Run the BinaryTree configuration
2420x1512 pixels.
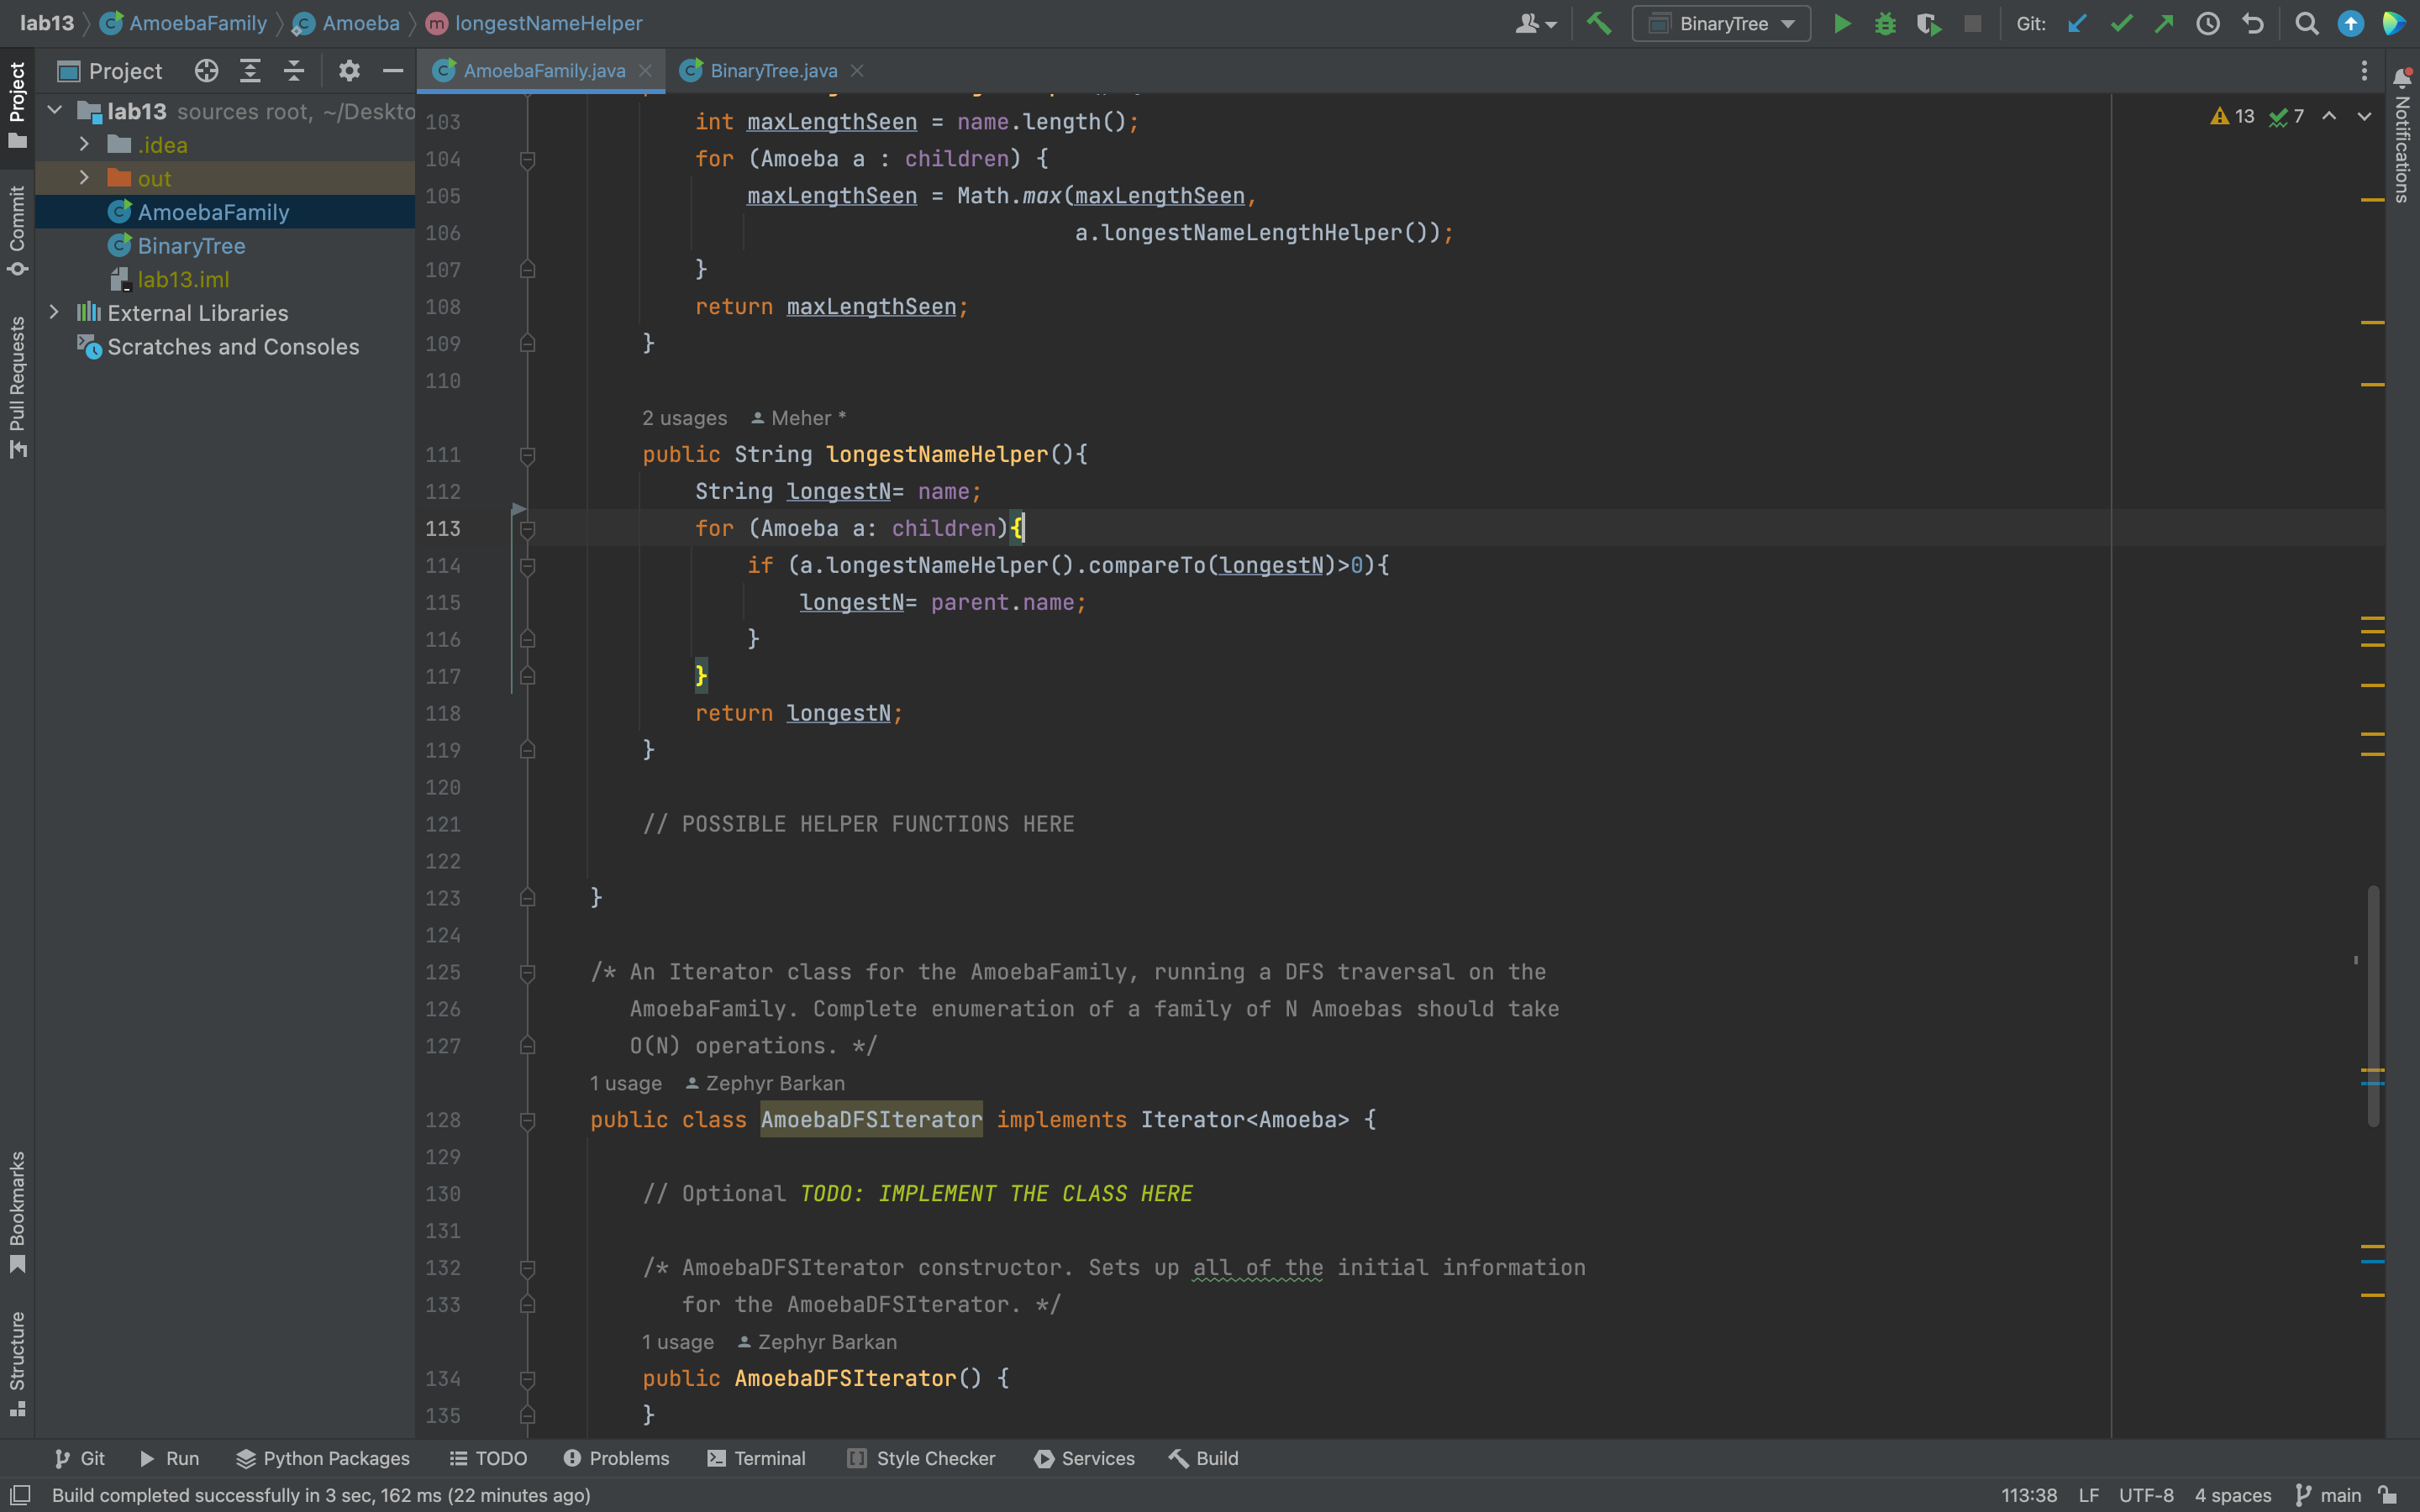click(1841, 24)
